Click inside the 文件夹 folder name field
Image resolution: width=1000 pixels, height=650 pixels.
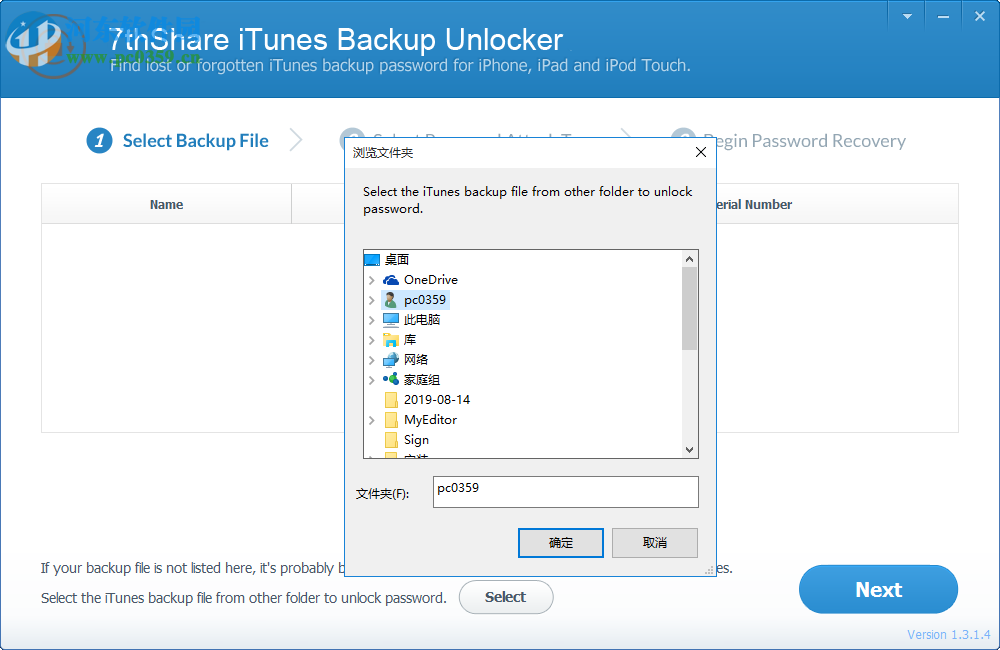pyautogui.click(x=565, y=492)
